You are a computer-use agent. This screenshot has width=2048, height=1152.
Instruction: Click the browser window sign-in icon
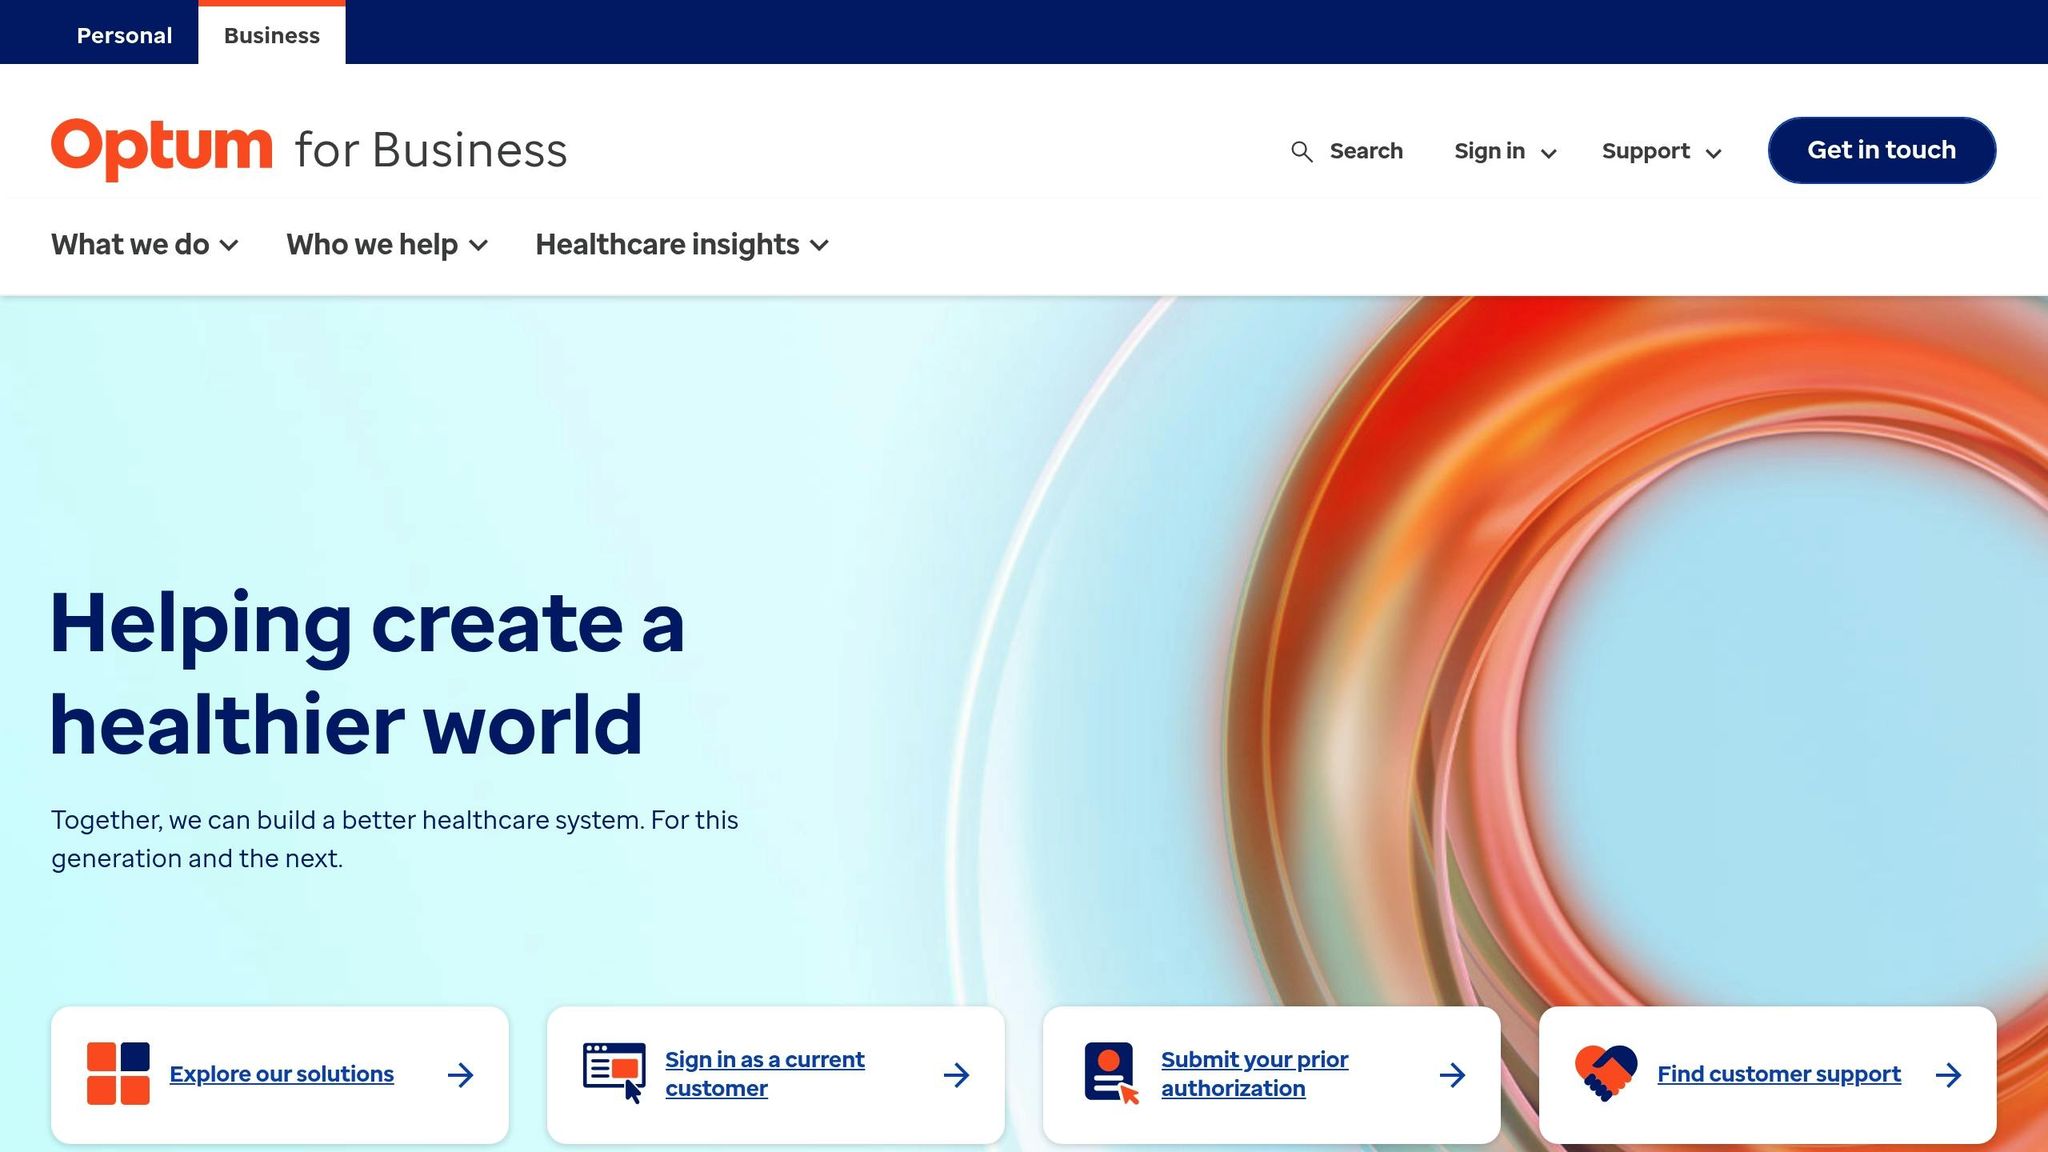(613, 1074)
